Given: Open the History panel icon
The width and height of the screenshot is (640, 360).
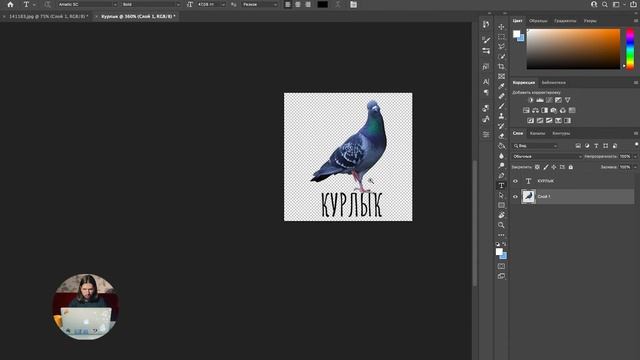Looking at the screenshot, I should pos(486,25).
